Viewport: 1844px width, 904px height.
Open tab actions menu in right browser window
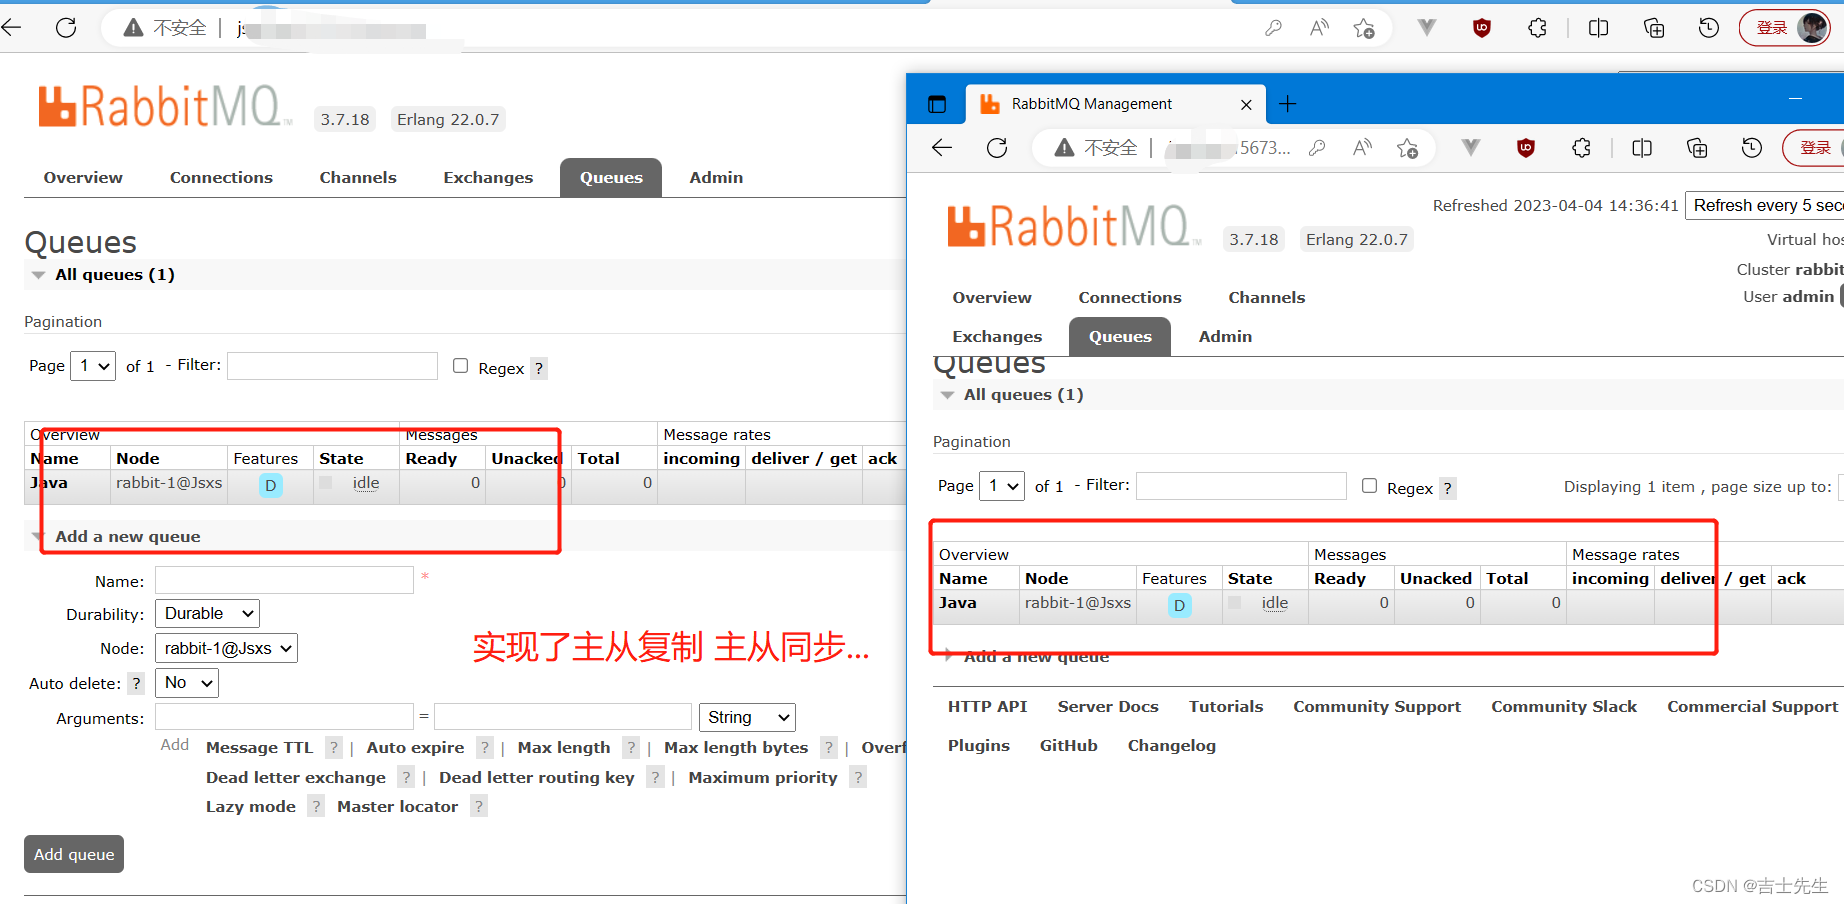pos(937,104)
